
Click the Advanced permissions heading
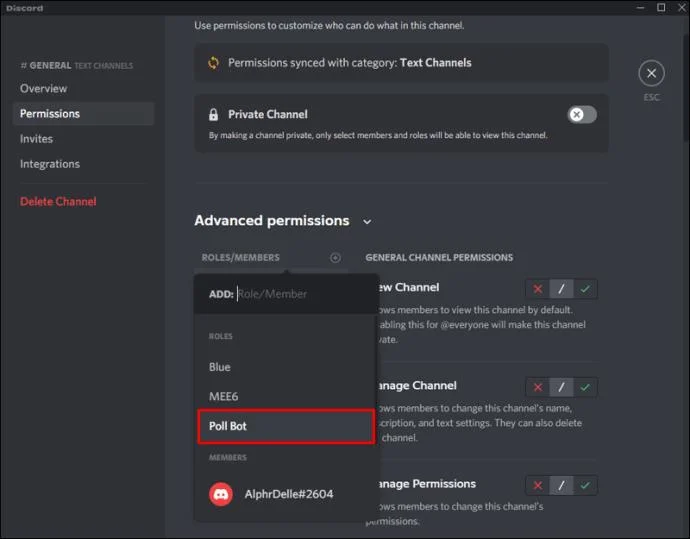[x=272, y=220]
